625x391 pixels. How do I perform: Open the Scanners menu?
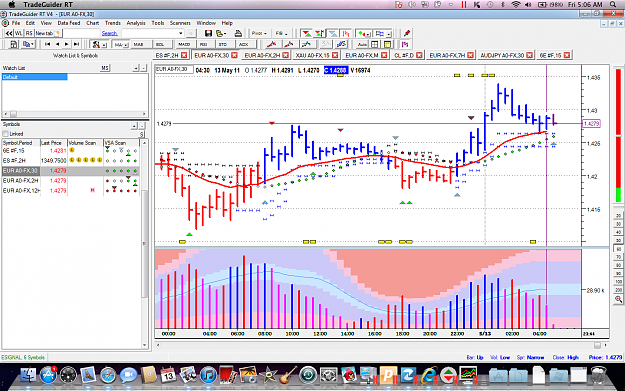(x=180, y=23)
